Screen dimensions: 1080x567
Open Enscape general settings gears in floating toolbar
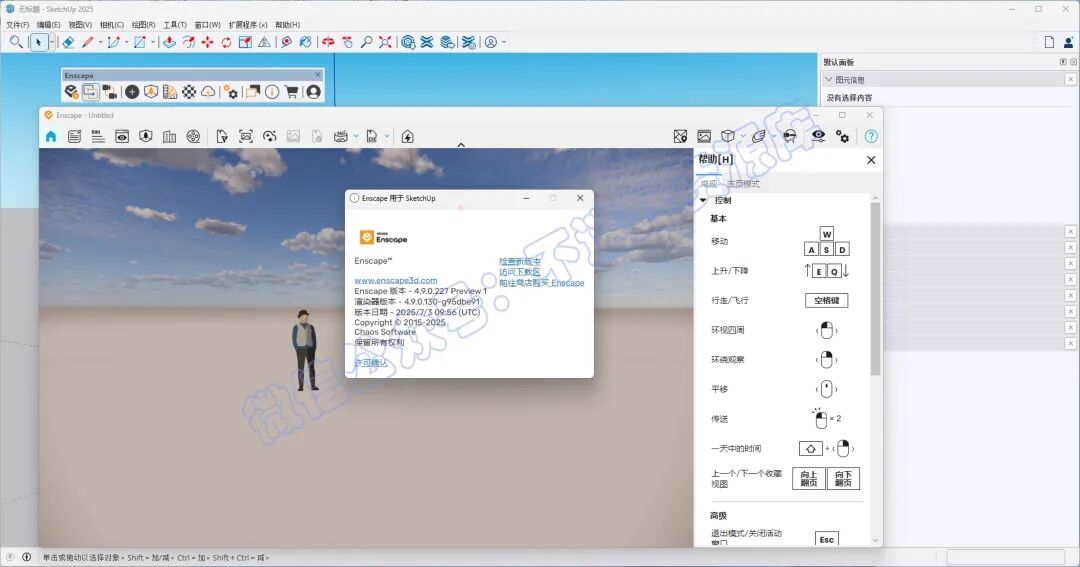coord(231,92)
